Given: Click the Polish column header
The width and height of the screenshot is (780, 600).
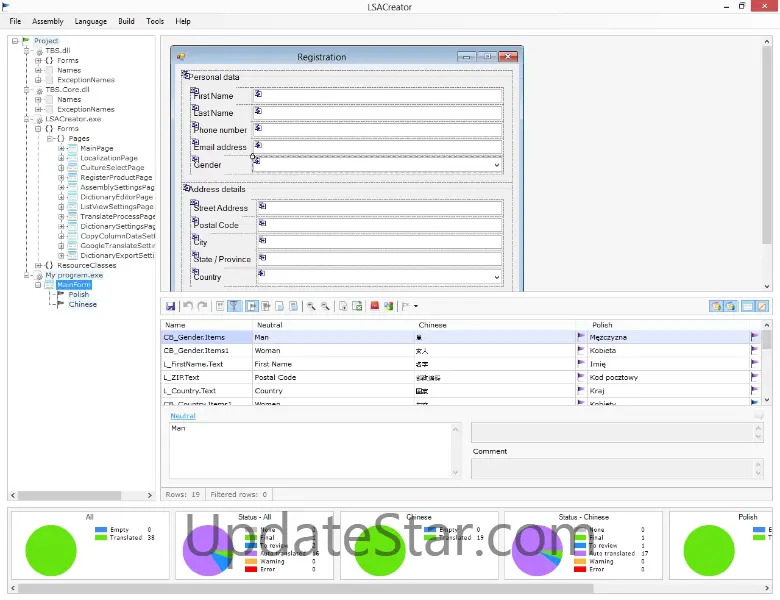Looking at the screenshot, I should pos(601,325).
